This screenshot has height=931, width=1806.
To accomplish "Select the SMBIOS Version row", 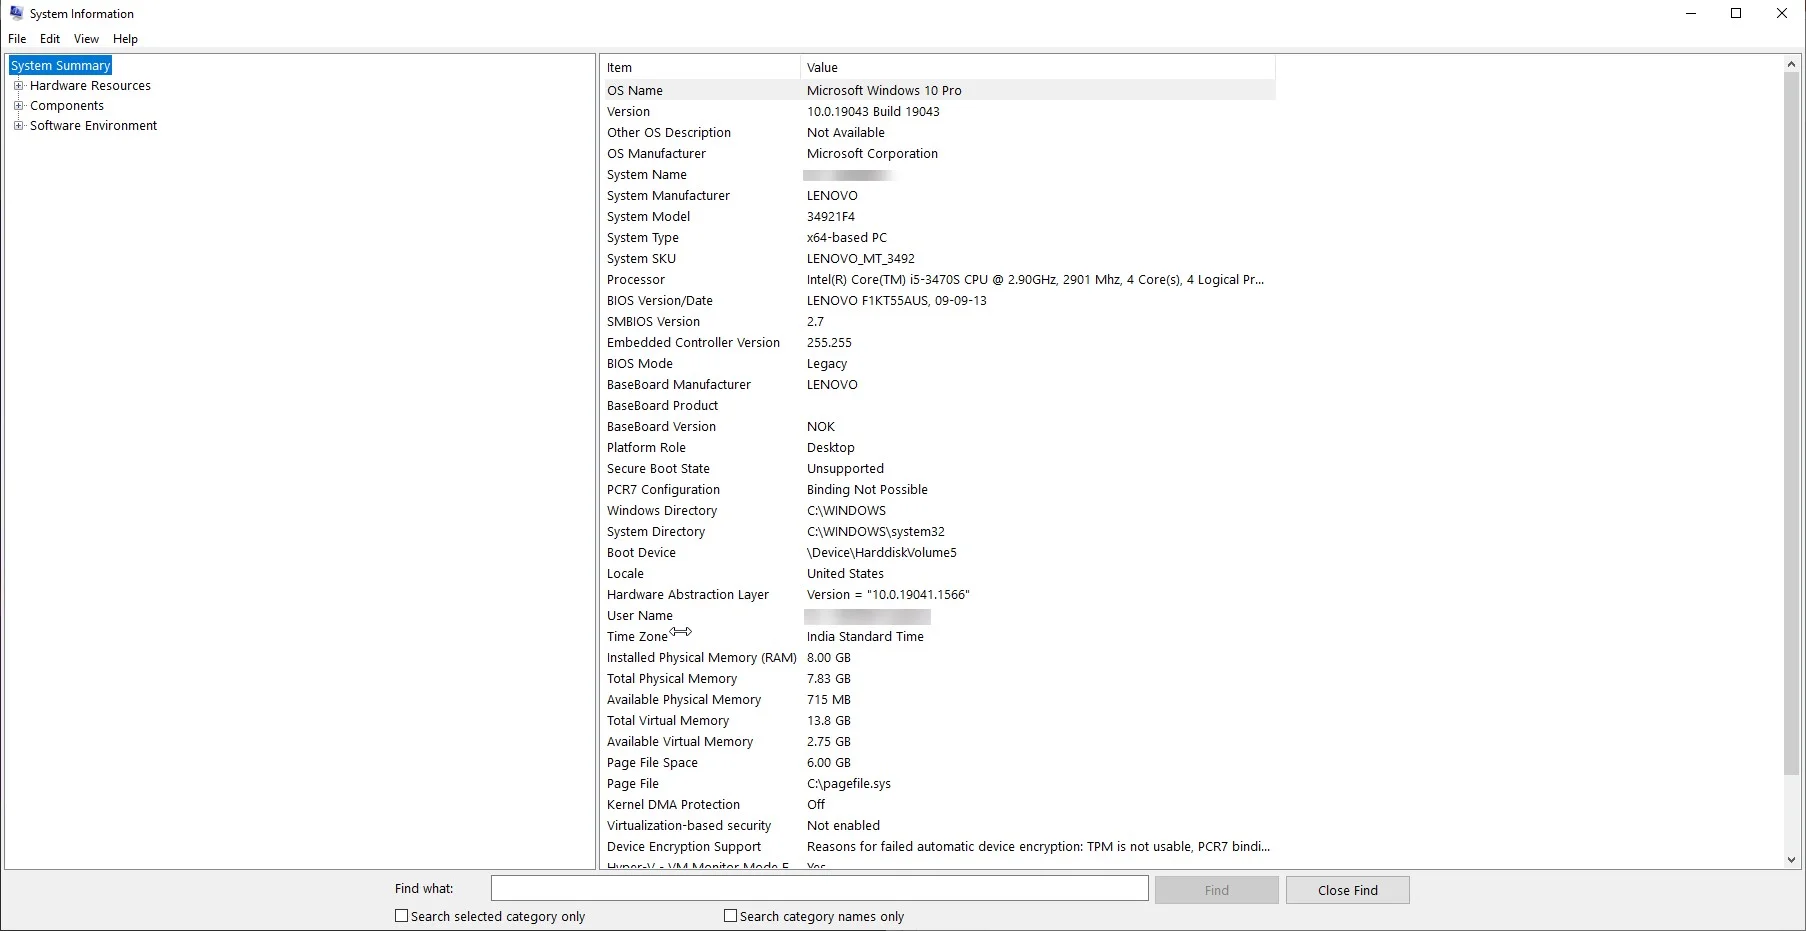I will pyautogui.click(x=938, y=322).
